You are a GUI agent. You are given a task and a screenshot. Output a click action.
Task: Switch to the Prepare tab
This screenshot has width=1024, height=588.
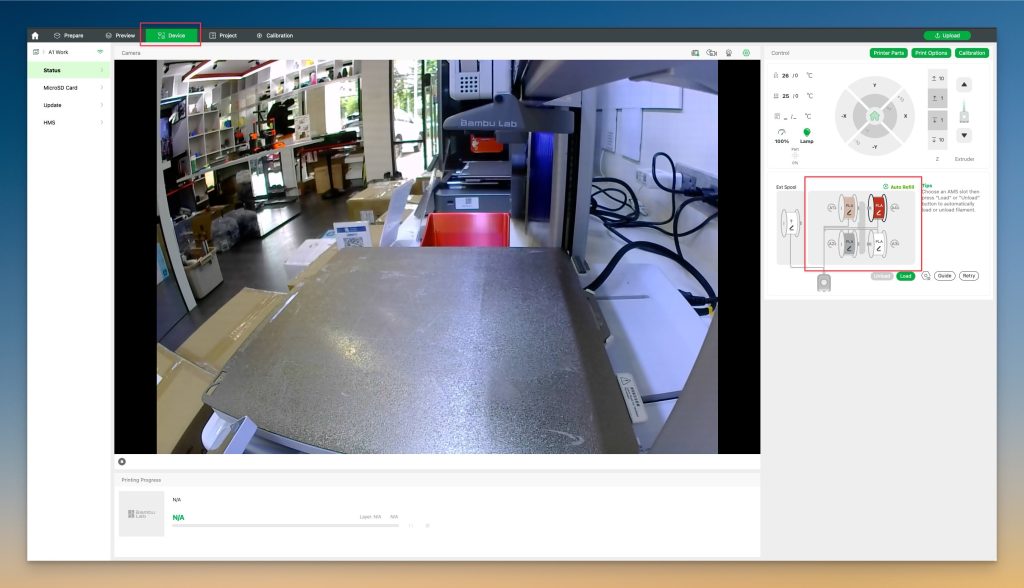click(x=68, y=35)
